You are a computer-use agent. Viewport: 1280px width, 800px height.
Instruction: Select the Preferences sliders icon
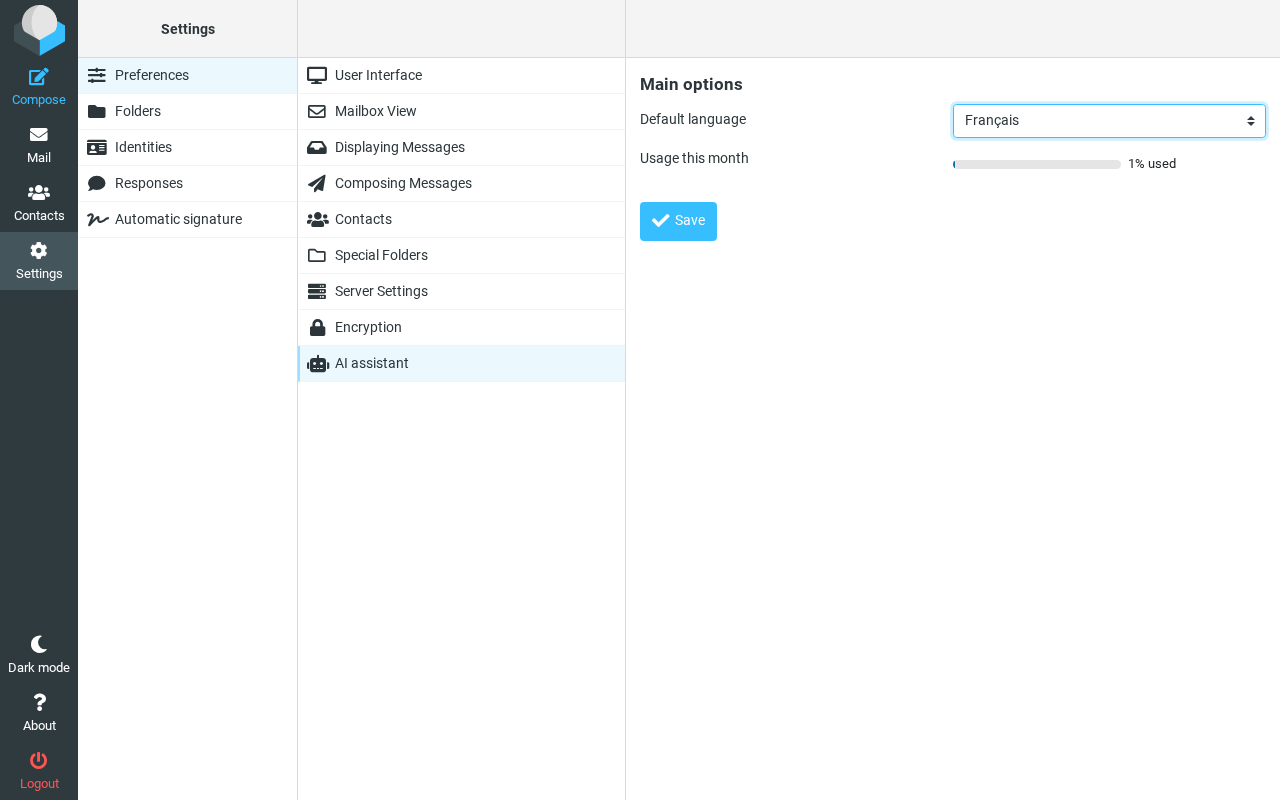(97, 75)
